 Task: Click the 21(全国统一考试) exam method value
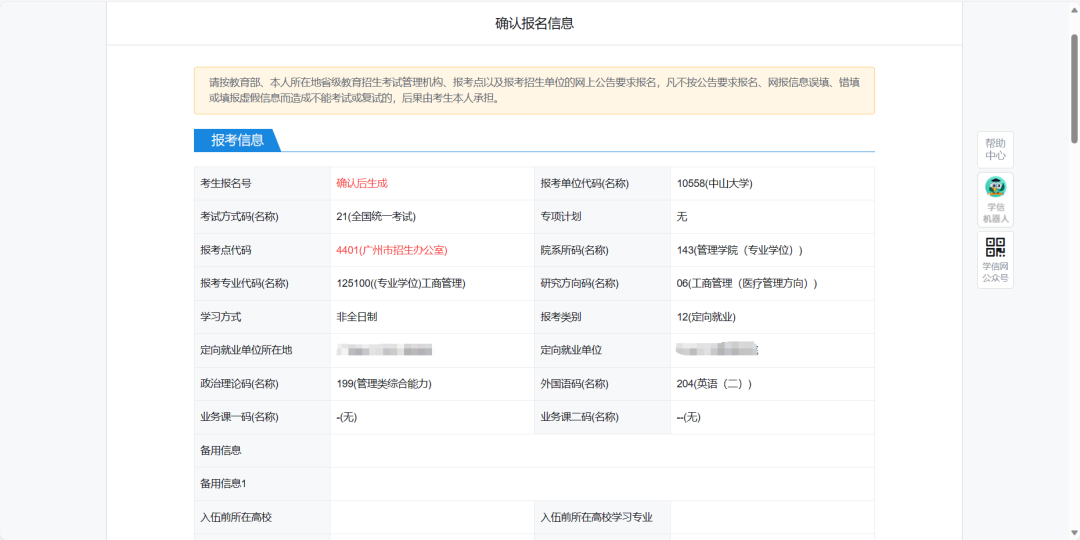click(x=376, y=216)
